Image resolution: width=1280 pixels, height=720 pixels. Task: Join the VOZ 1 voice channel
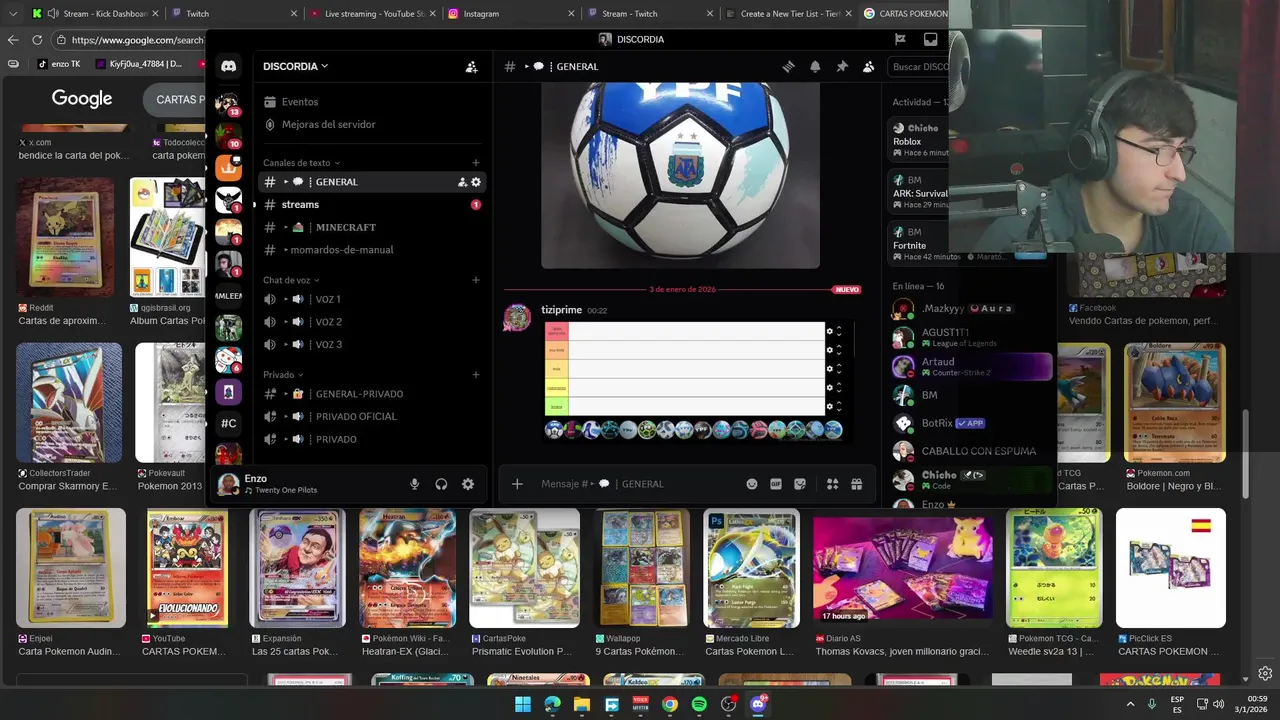tap(370, 299)
